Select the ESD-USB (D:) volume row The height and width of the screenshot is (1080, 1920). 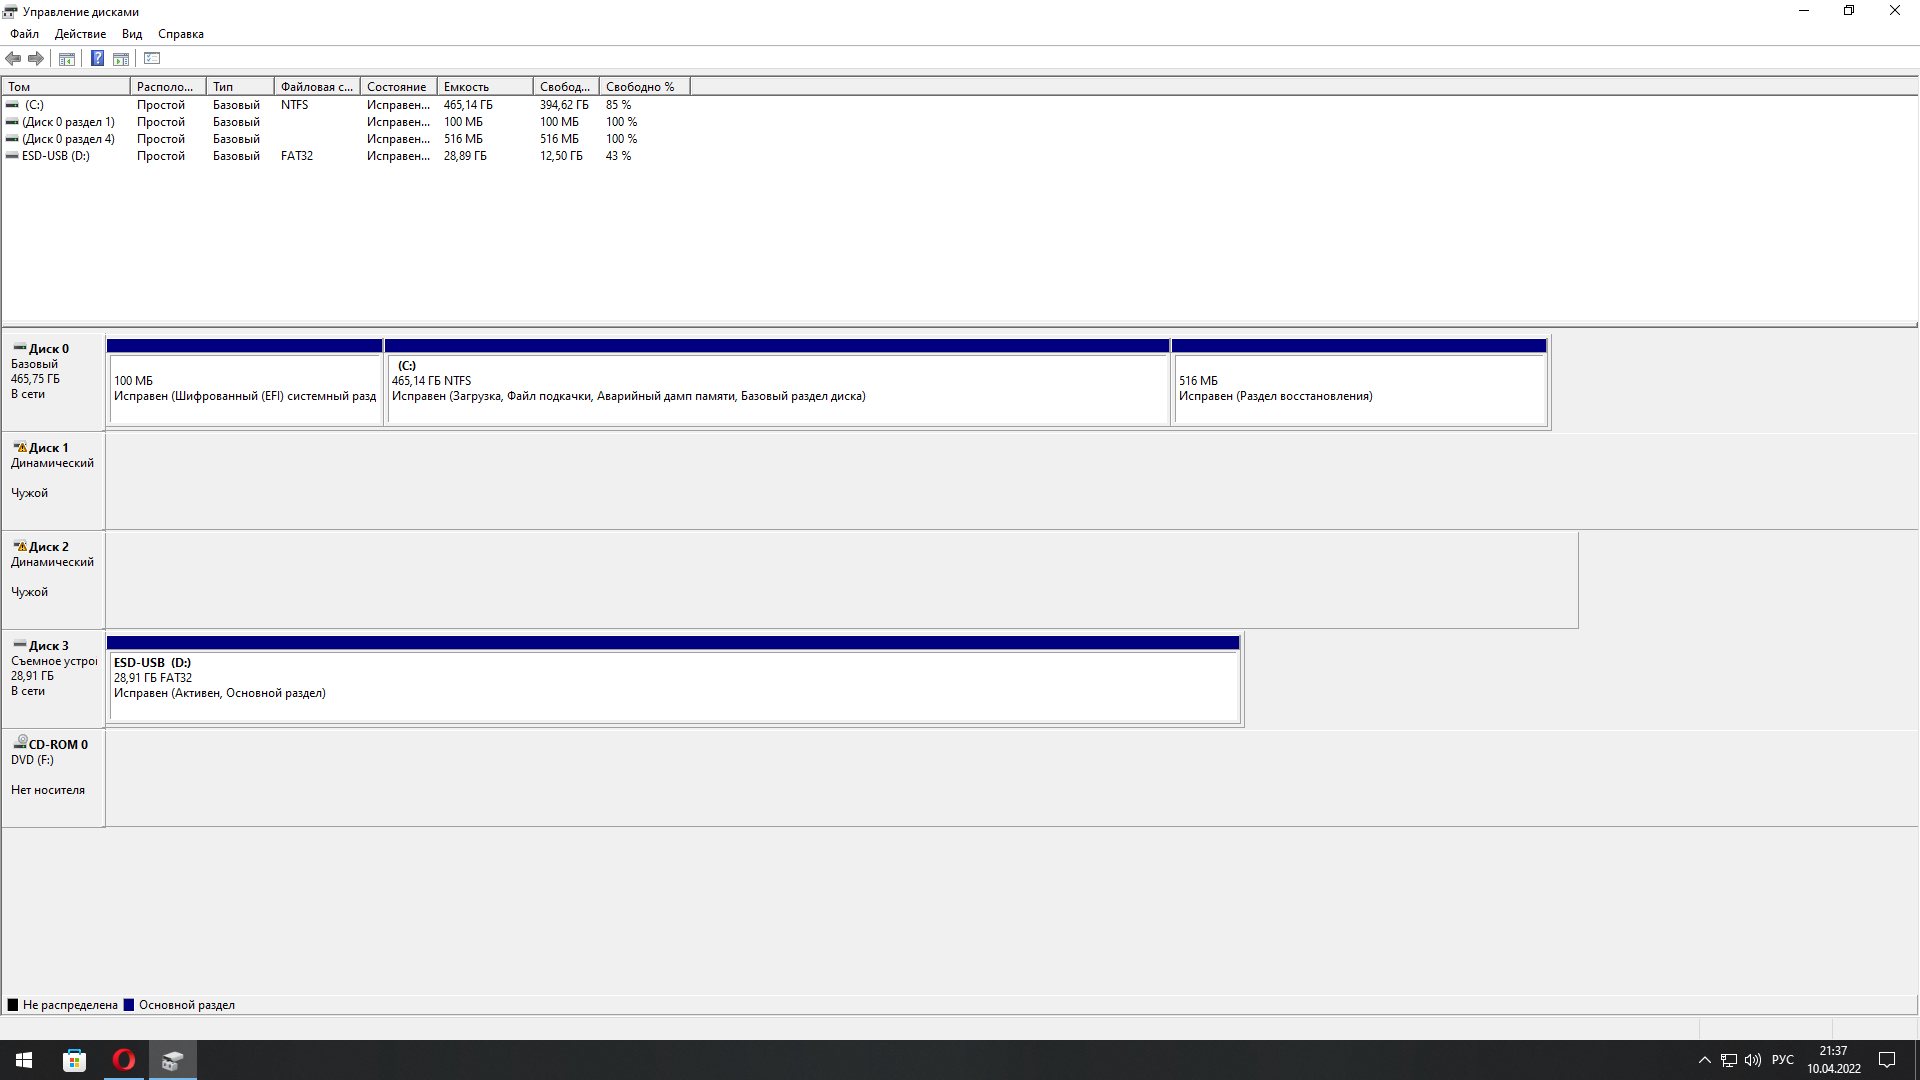tap(56, 156)
